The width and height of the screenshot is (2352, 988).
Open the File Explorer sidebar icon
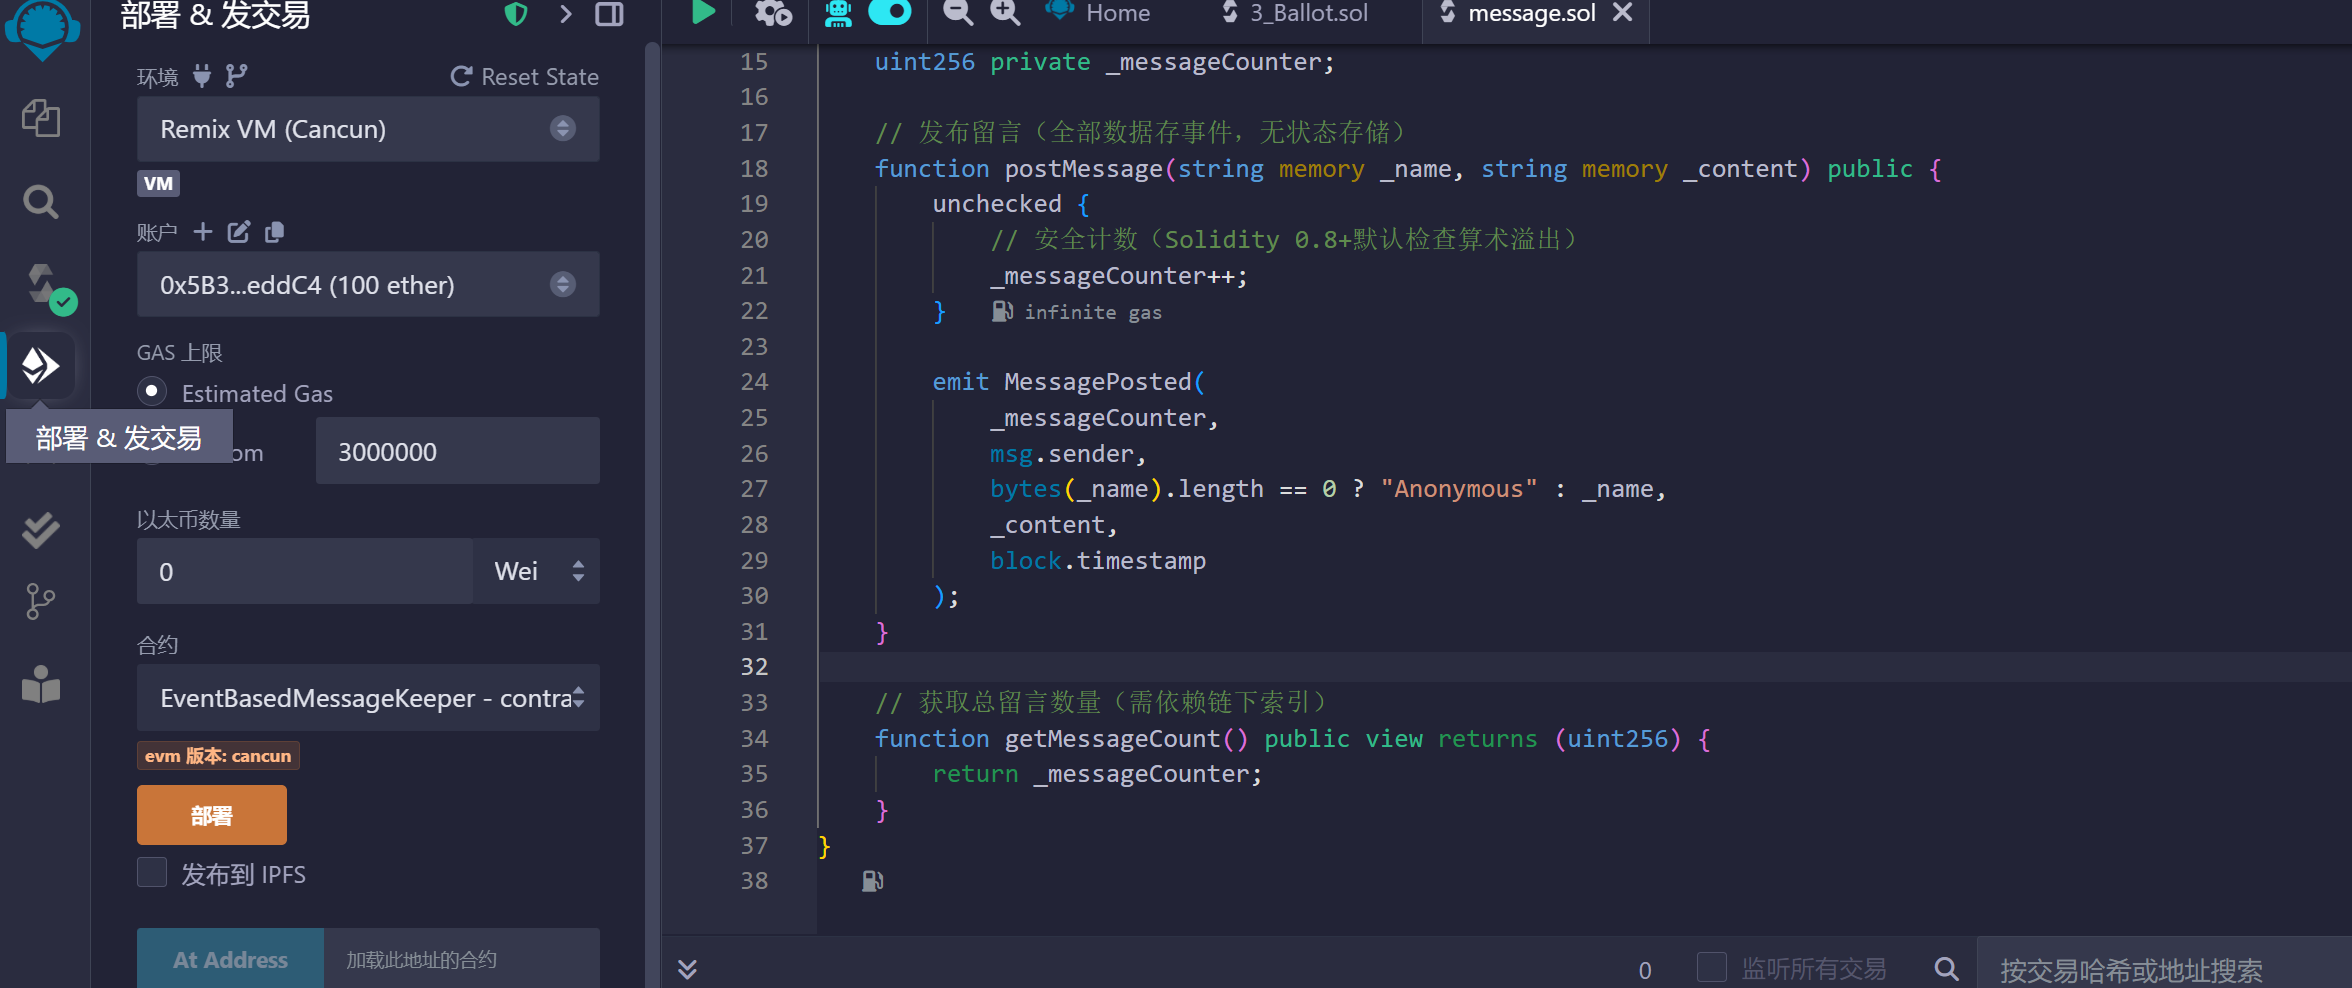click(x=41, y=119)
